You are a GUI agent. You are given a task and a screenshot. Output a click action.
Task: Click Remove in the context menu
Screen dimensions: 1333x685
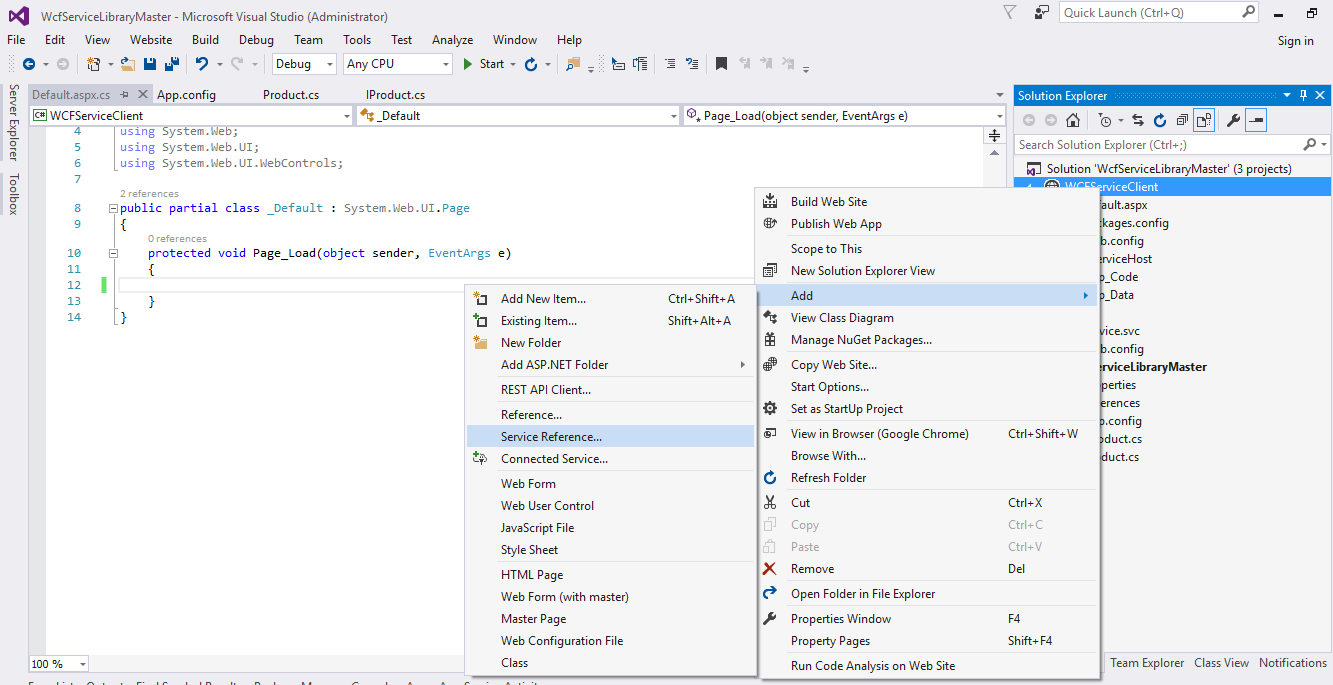coord(928,569)
